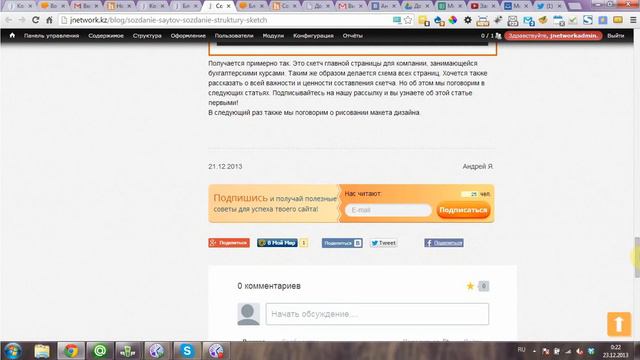Click the gray commenter avatar
This screenshot has height=360, width=640.
tap(249, 314)
